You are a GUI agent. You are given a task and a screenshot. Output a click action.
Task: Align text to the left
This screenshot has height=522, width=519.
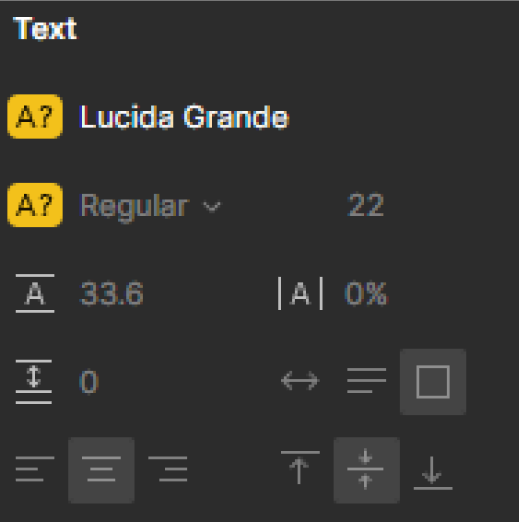35,469
